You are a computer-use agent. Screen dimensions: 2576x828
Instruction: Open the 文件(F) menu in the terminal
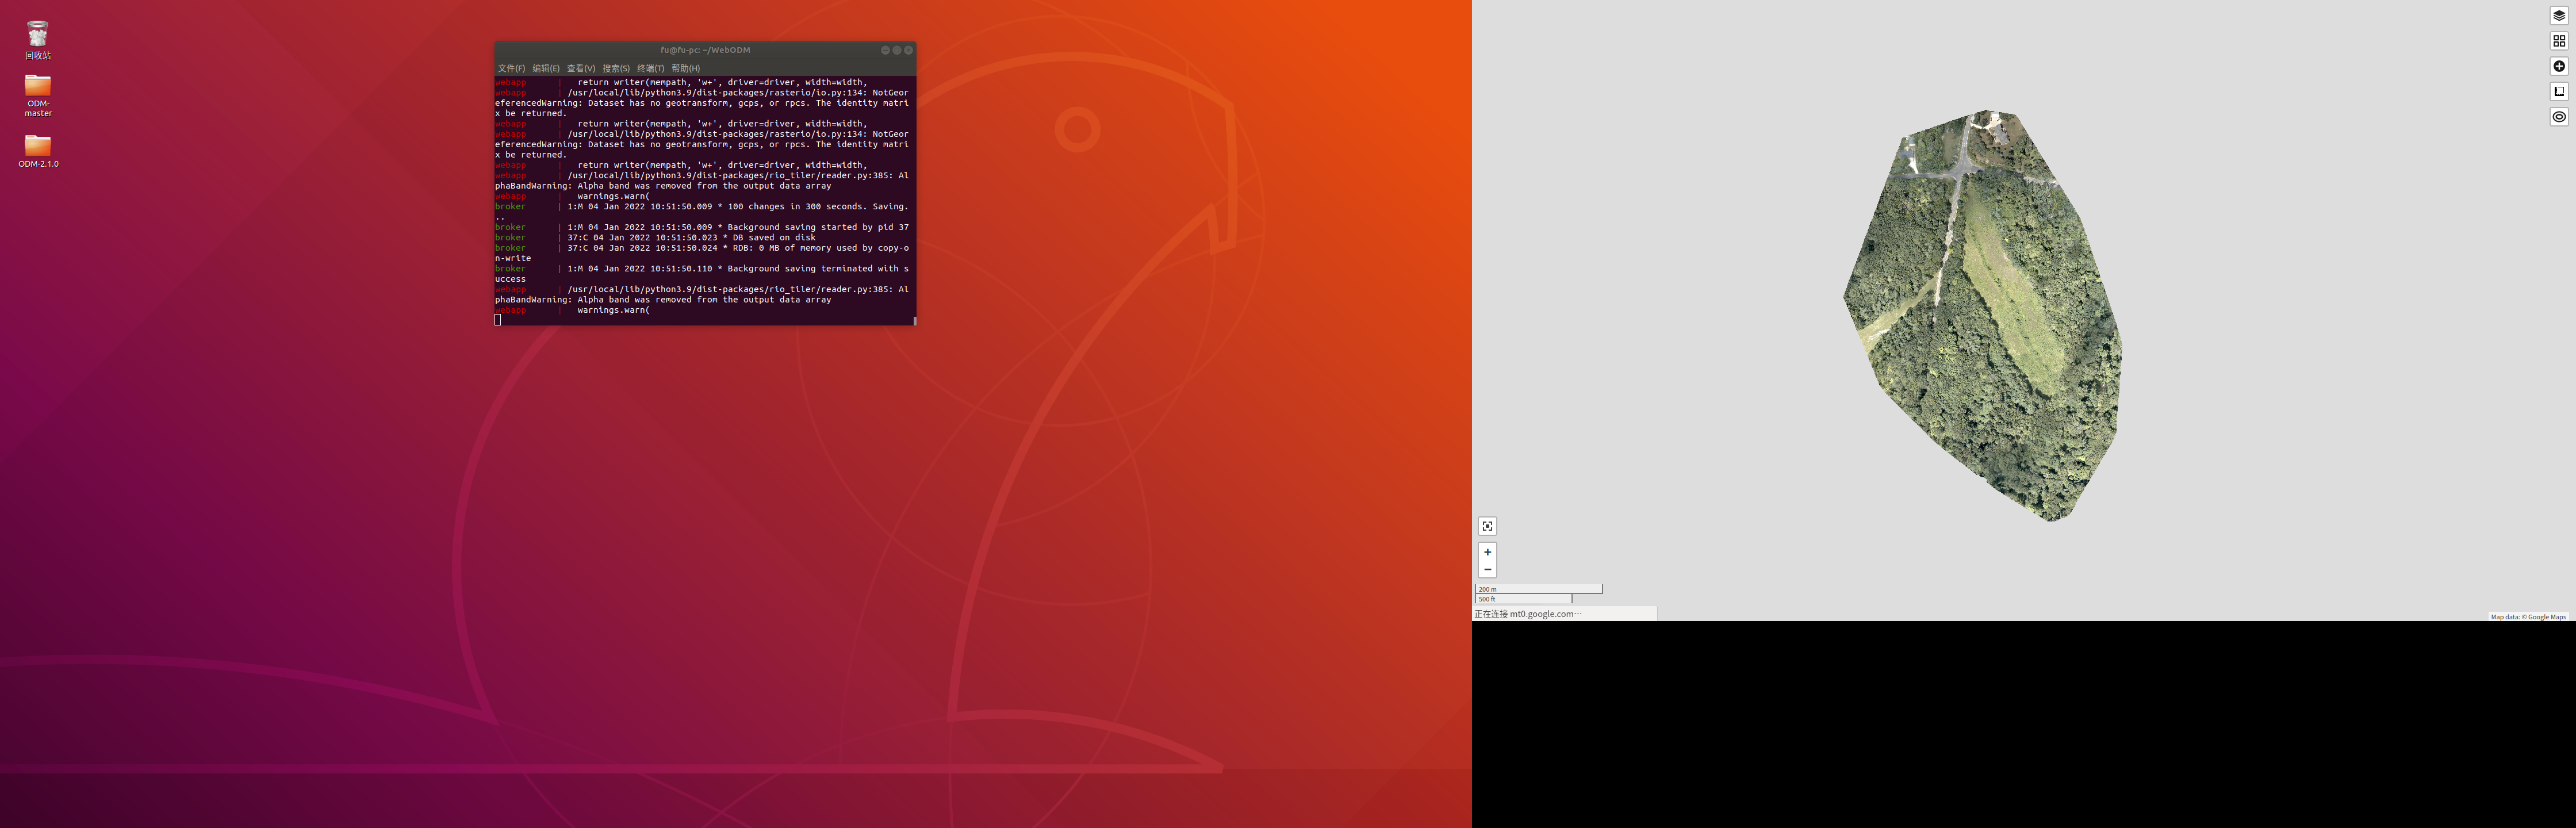point(511,67)
